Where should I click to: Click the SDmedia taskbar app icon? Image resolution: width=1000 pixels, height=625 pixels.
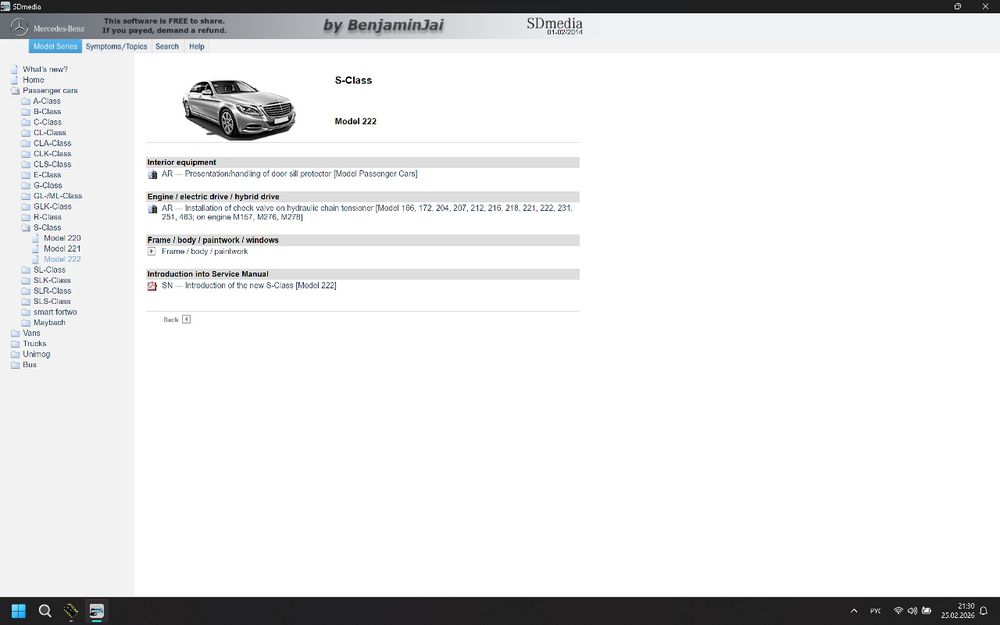click(96, 611)
